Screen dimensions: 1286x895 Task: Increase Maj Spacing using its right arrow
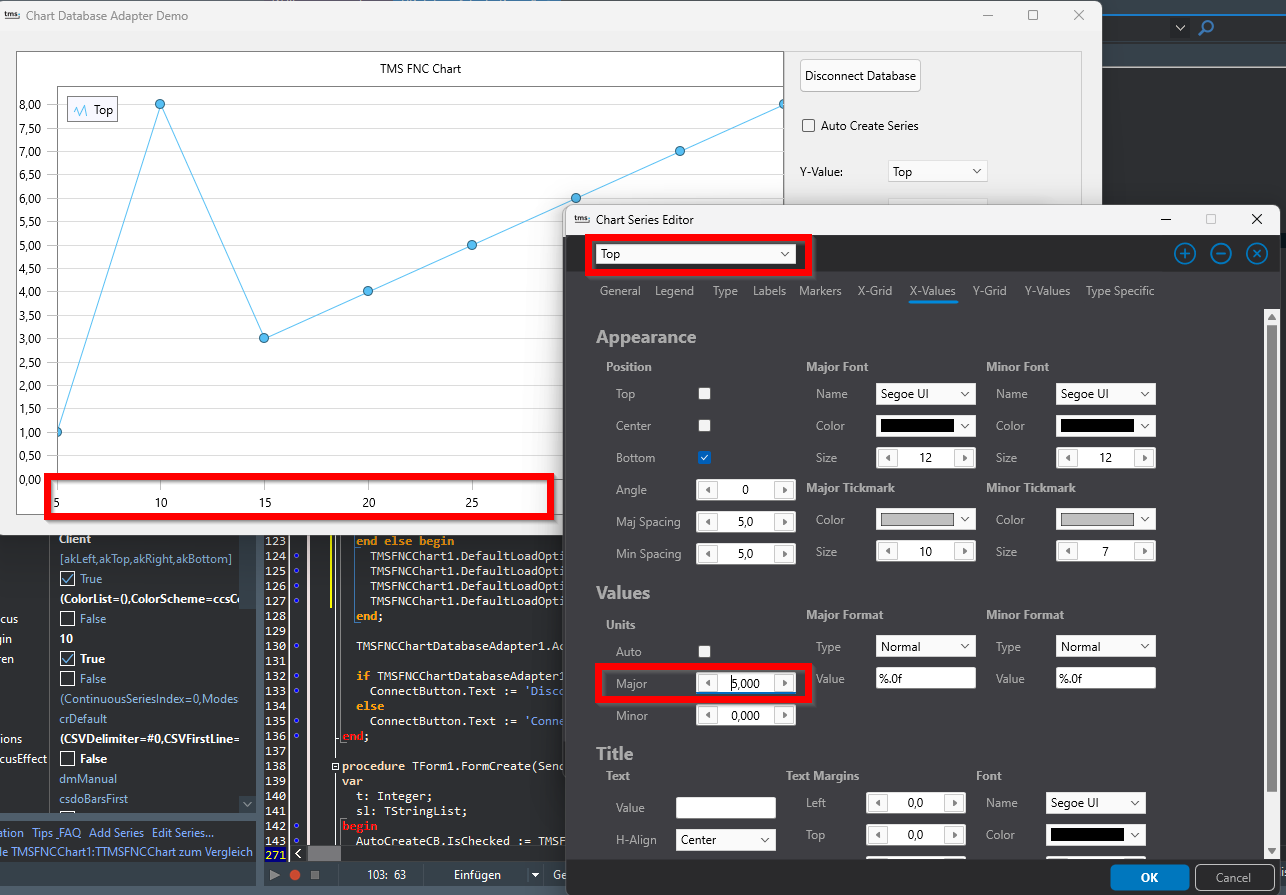(x=785, y=522)
